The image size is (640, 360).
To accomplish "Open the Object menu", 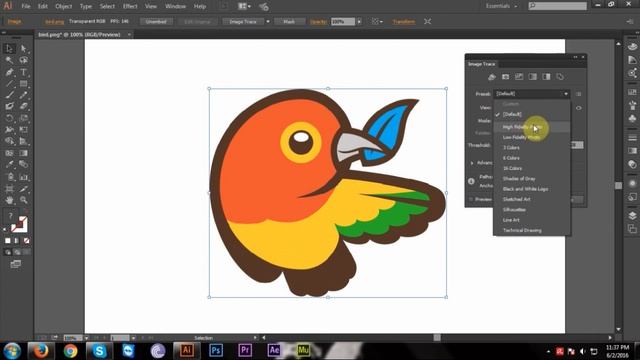I will tap(63, 6).
